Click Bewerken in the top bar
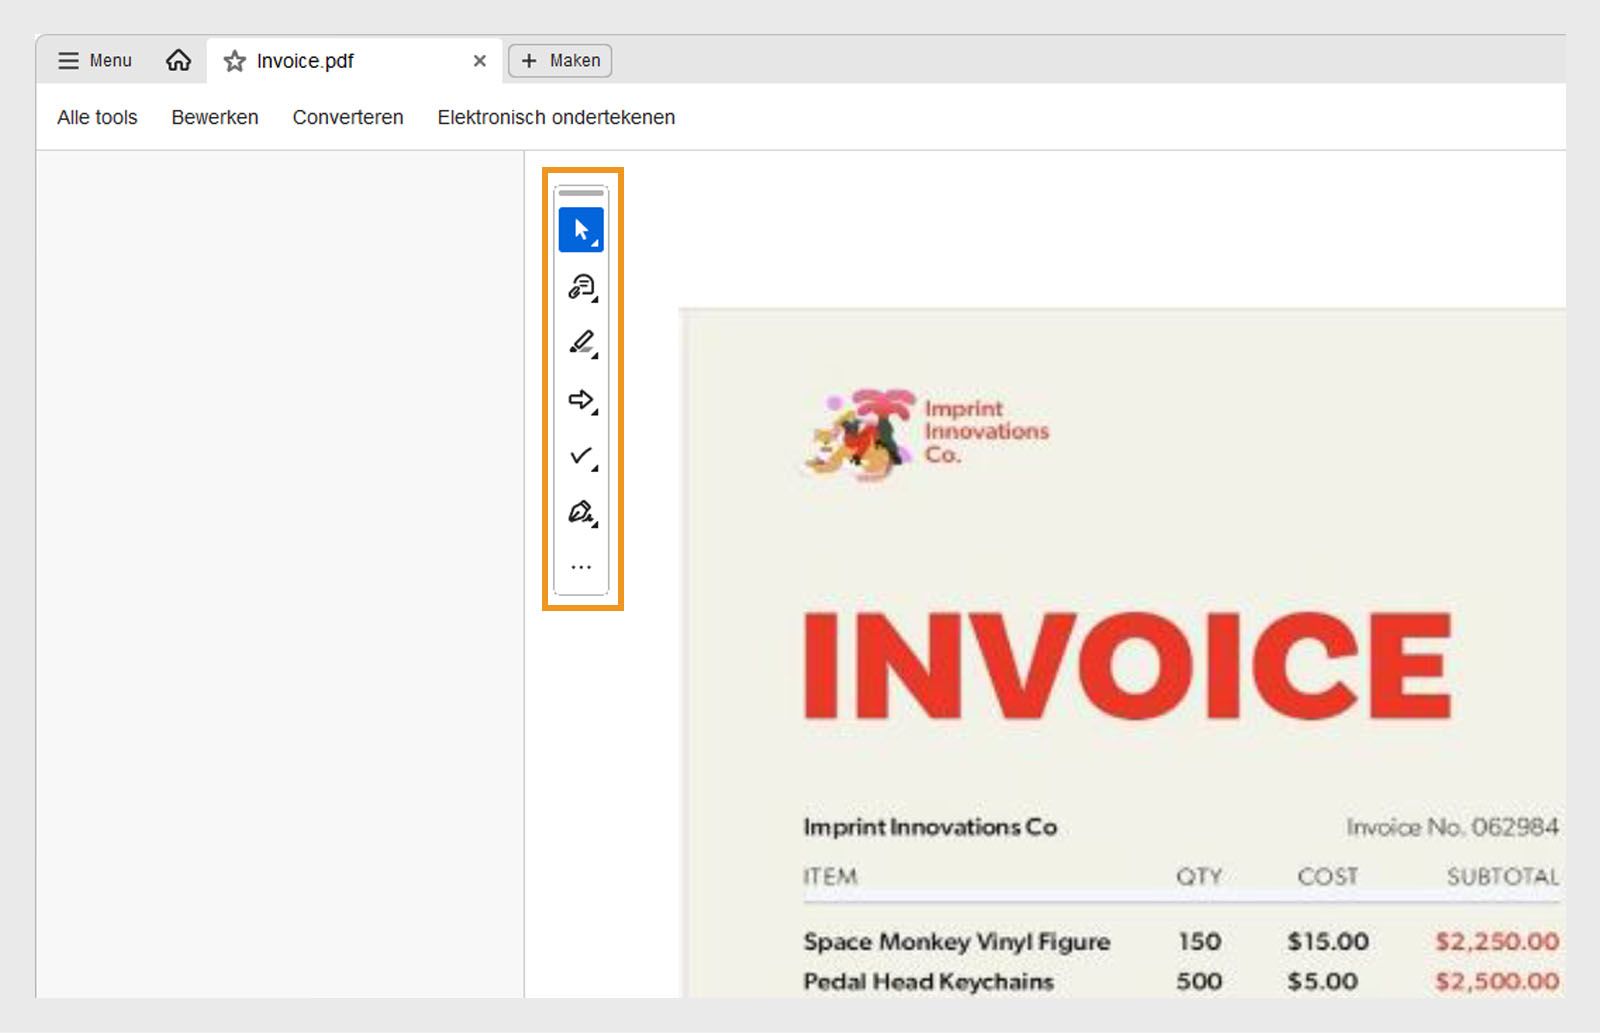1600x1033 pixels. pyautogui.click(x=214, y=117)
